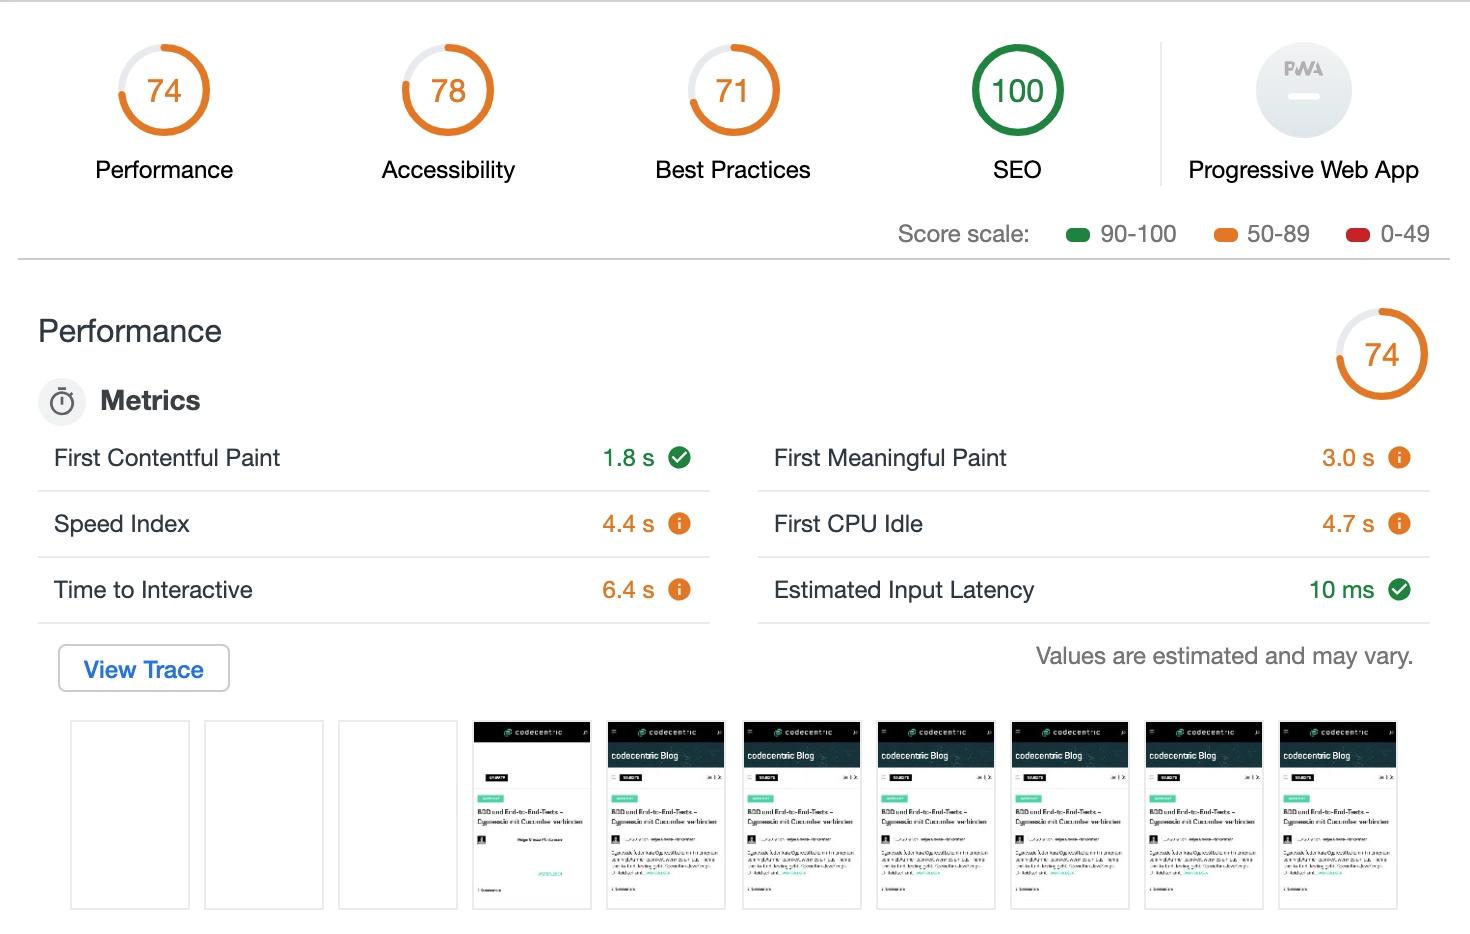Viewport: 1470px width, 934px height.
Task: Click green checkmark next to First Contentful Paint
Action: [679, 458]
